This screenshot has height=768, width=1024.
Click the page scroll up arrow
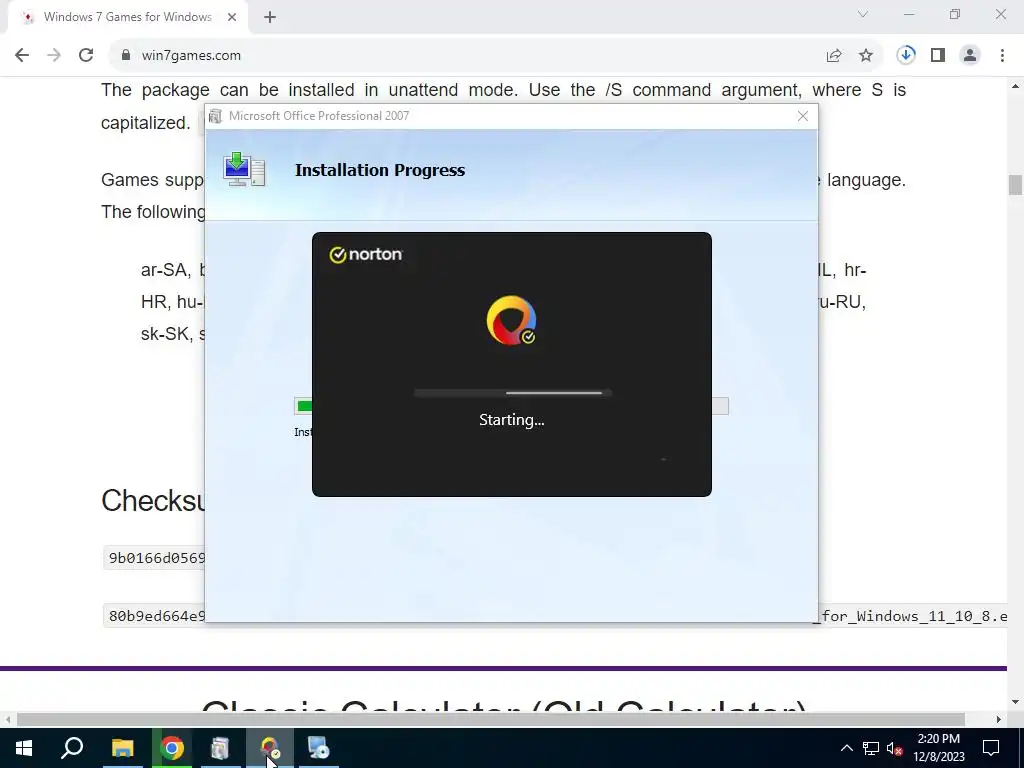pyautogui.click(x=1015, y=86)
